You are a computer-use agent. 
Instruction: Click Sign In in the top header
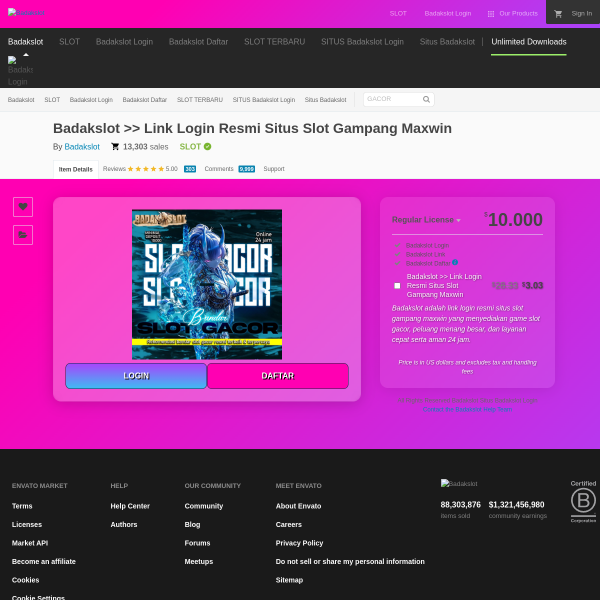pos(581,14)
